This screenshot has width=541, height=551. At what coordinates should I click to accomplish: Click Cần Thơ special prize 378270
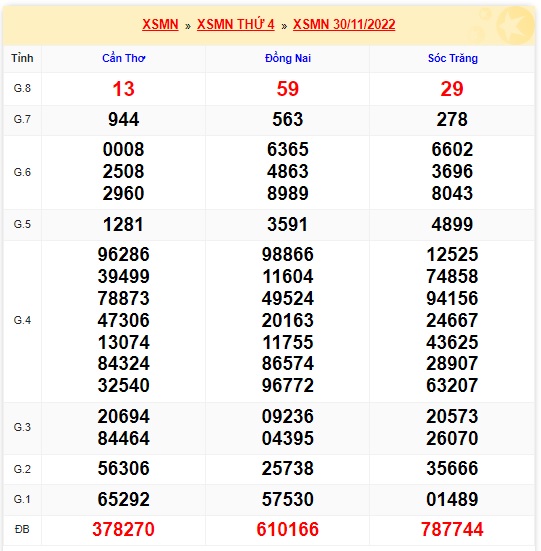click(x=123, y=529)
